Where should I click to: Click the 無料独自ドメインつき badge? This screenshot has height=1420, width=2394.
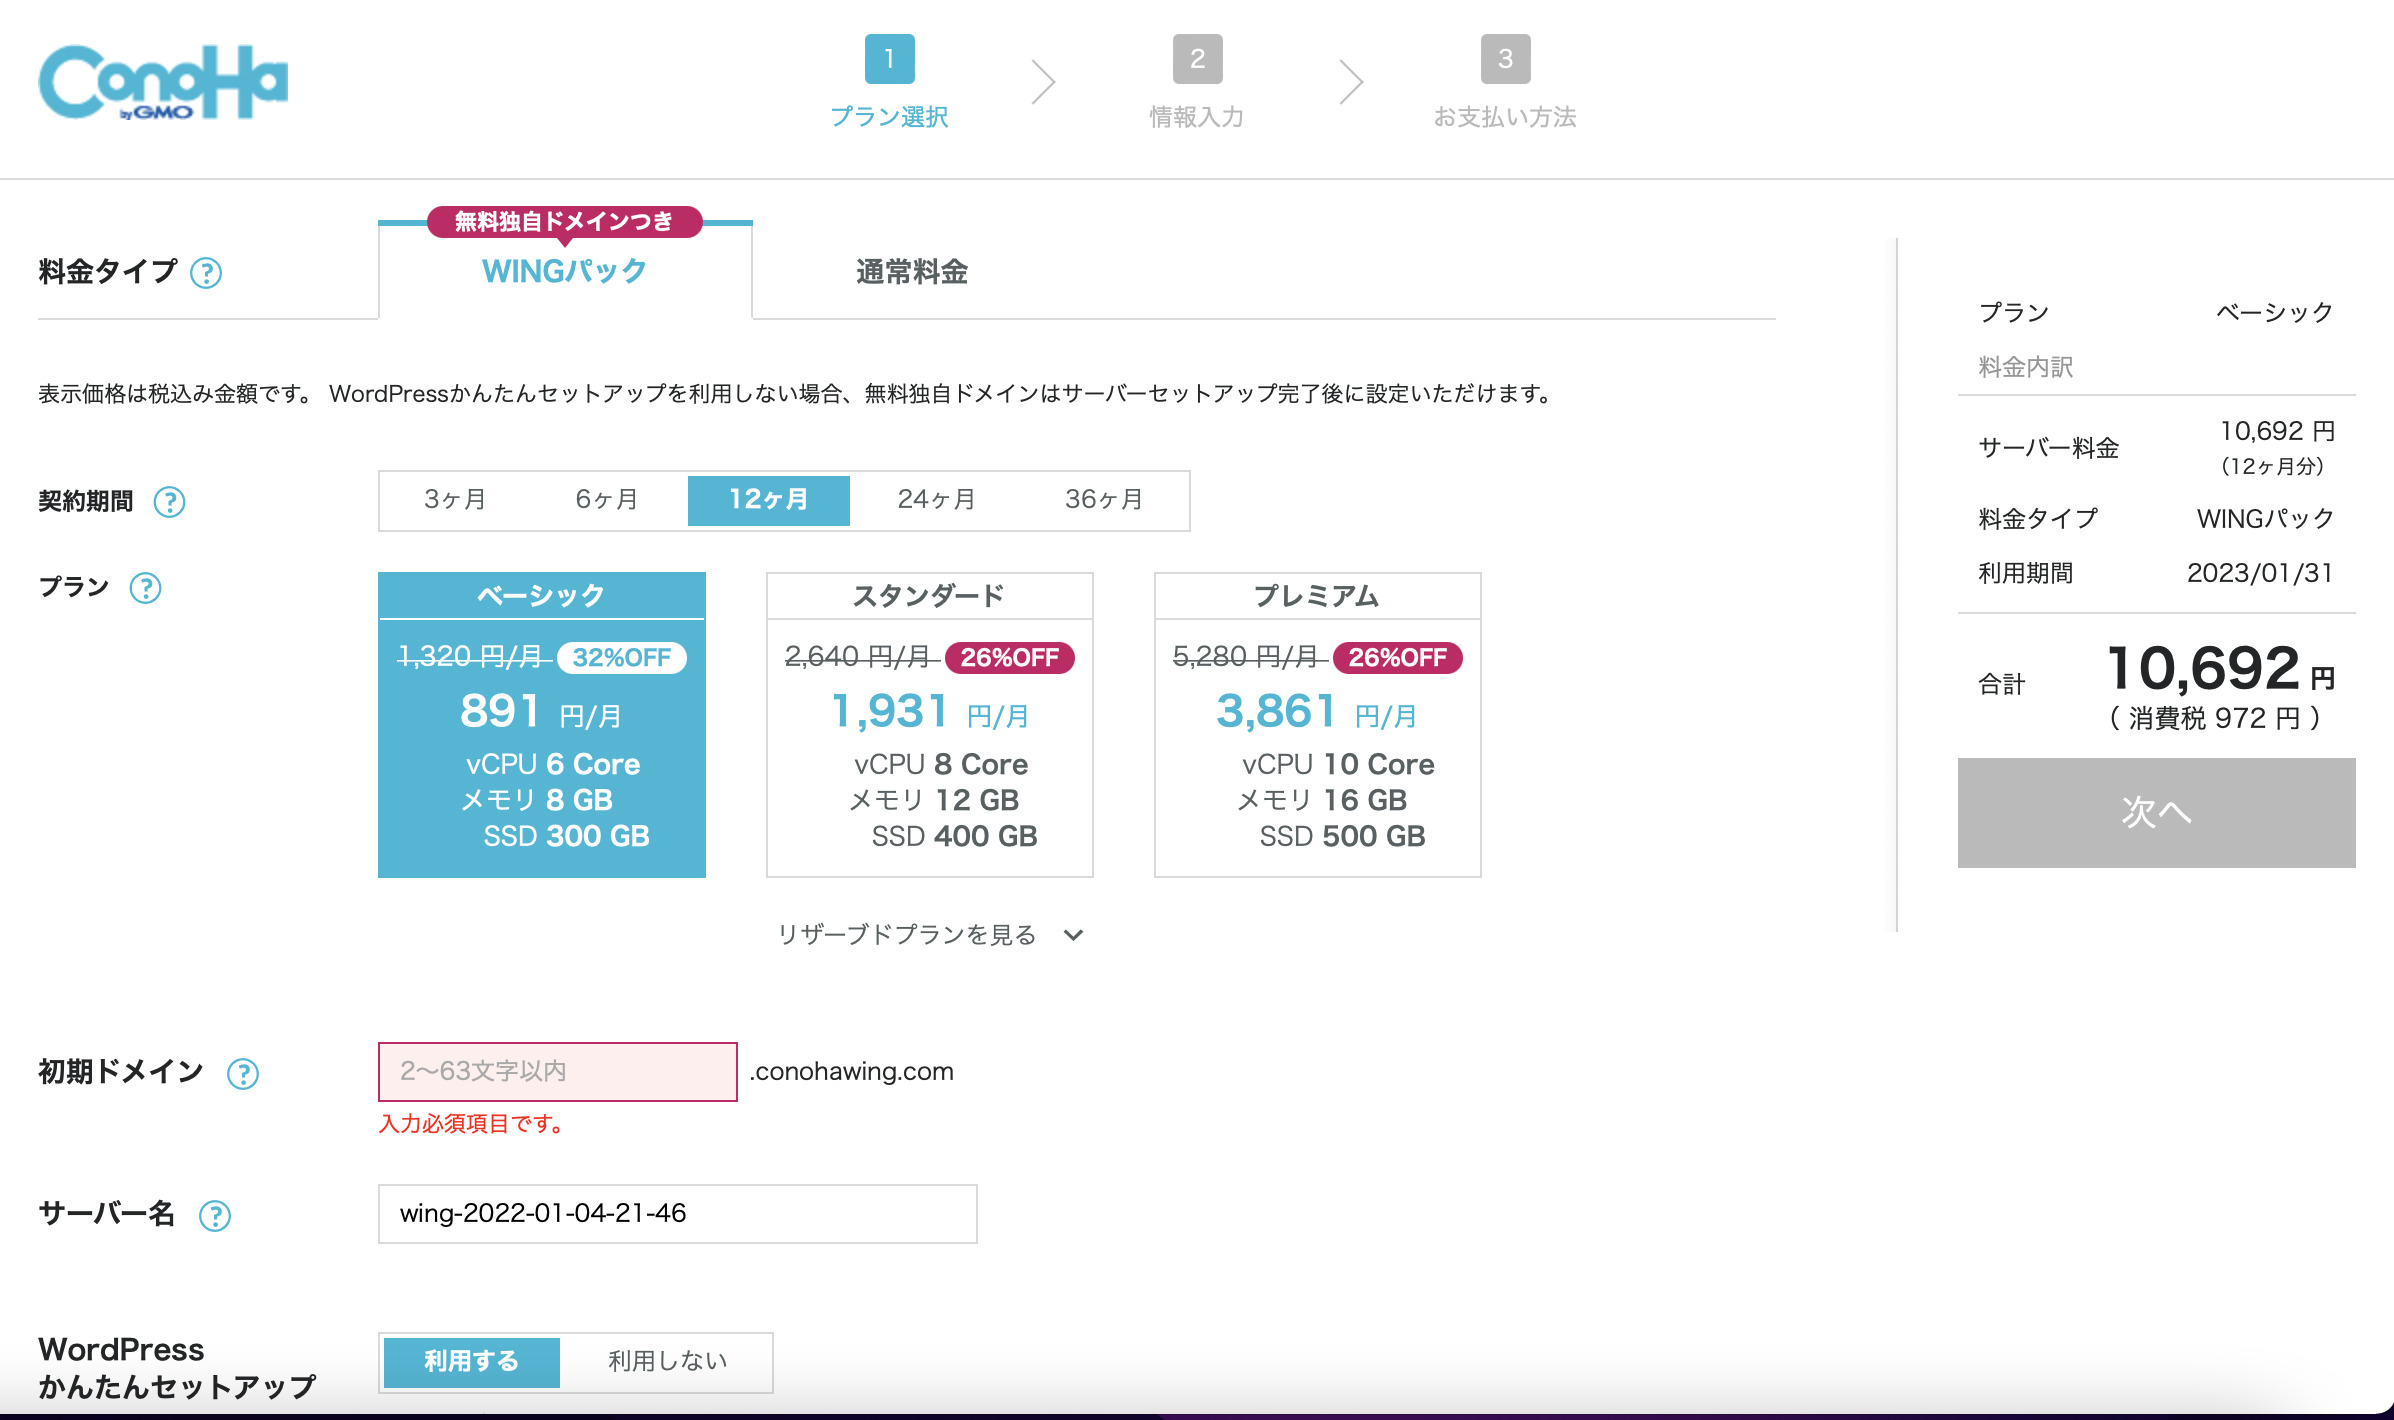pos(565,222)
